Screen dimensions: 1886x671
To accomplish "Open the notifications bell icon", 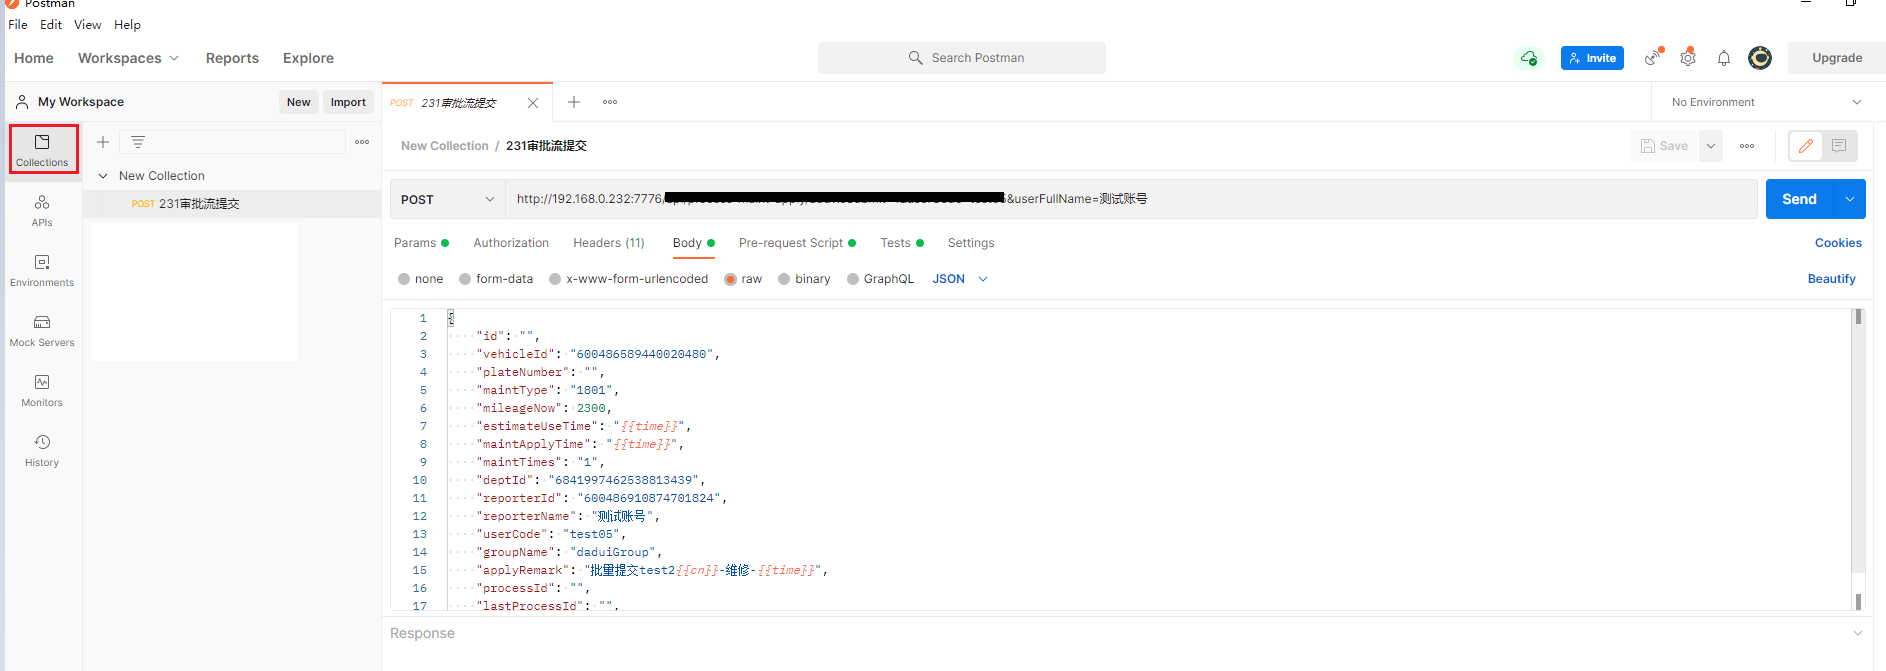I will pyautogui.click(x=1724, y=58).
